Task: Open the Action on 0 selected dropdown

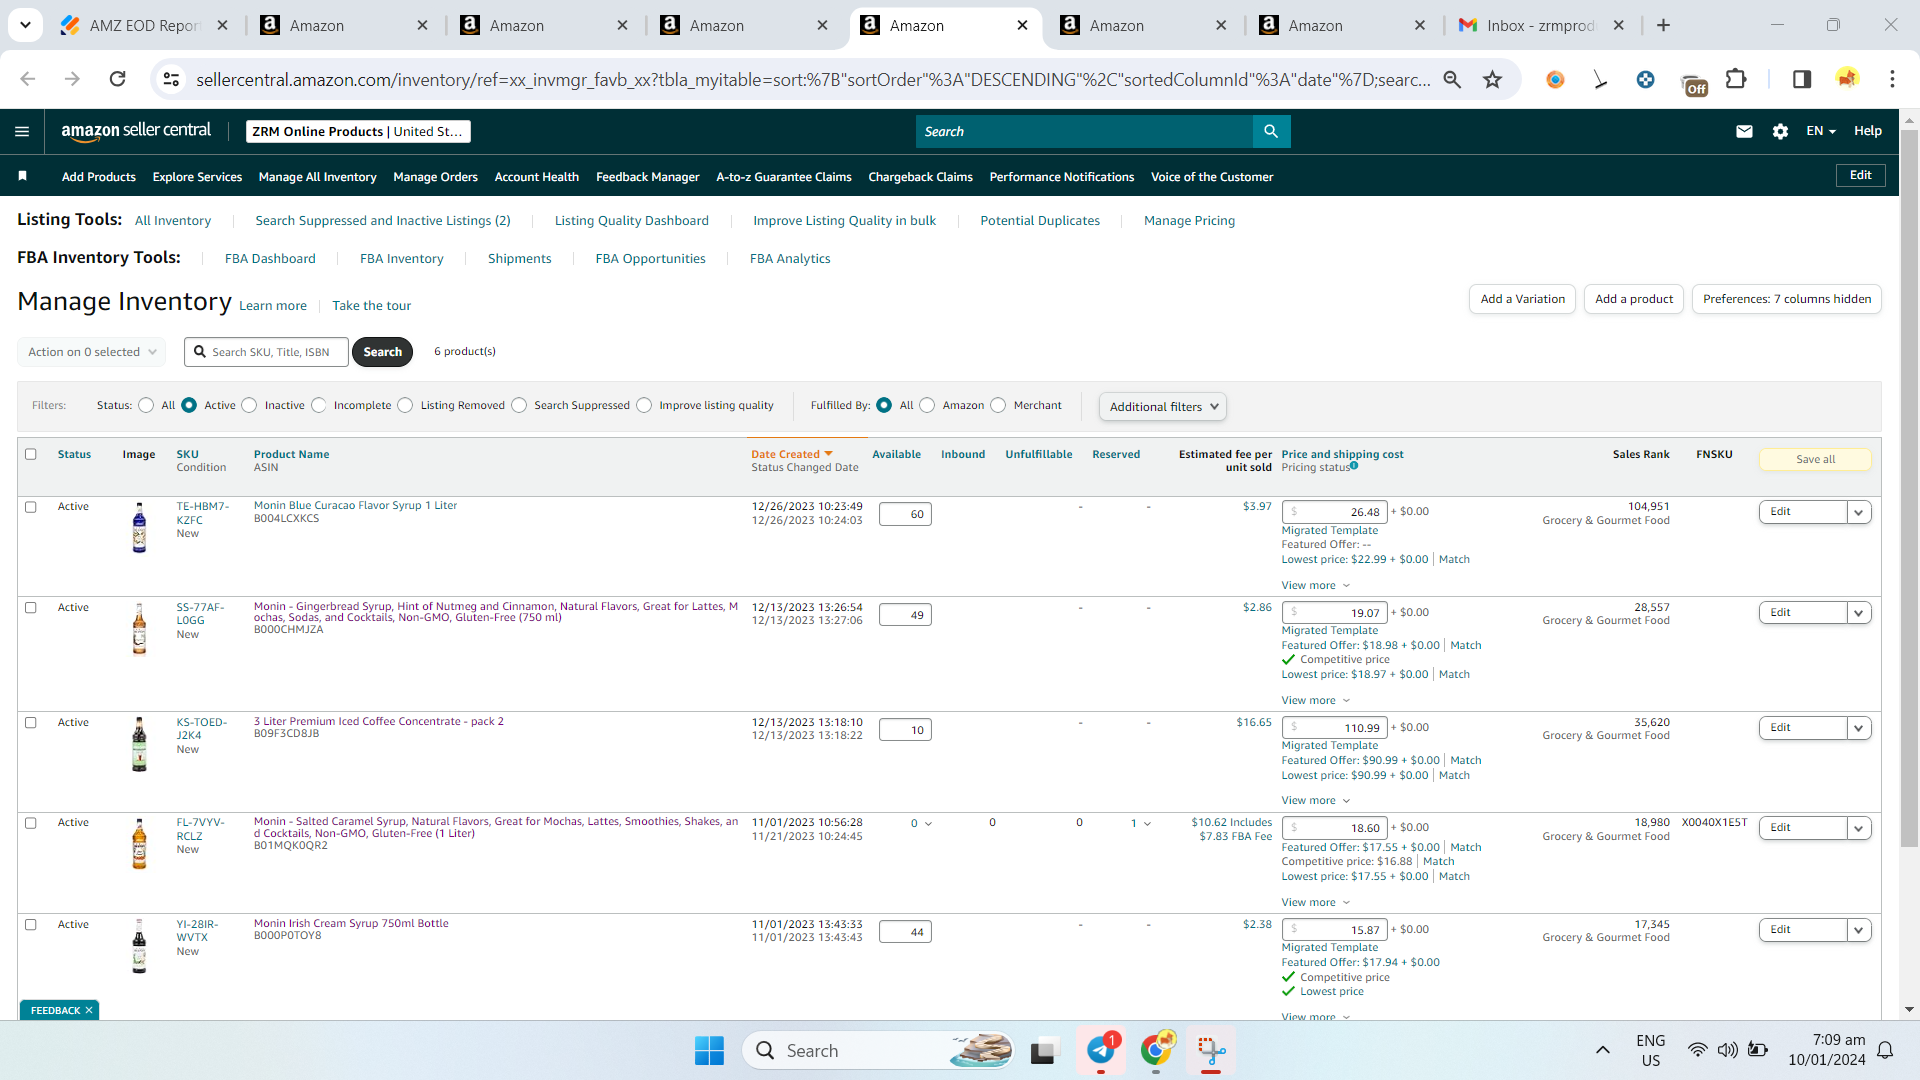Action: pos(91,352)
